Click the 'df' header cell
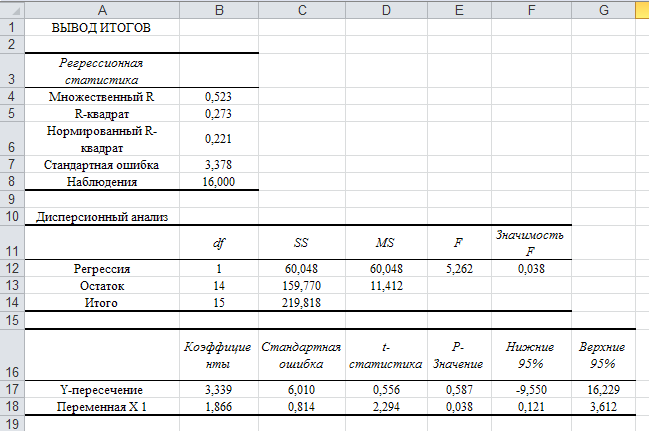 pos(219,243)
